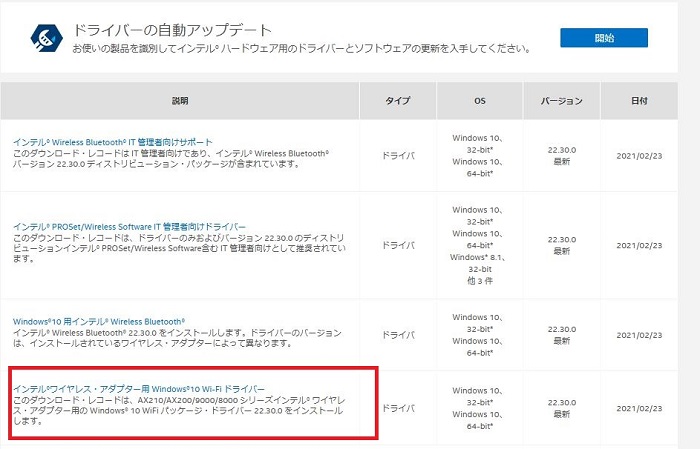Click the AX210/AX200/9000/8000 description text
Screen dimensions: 700x449
point(179,411)
